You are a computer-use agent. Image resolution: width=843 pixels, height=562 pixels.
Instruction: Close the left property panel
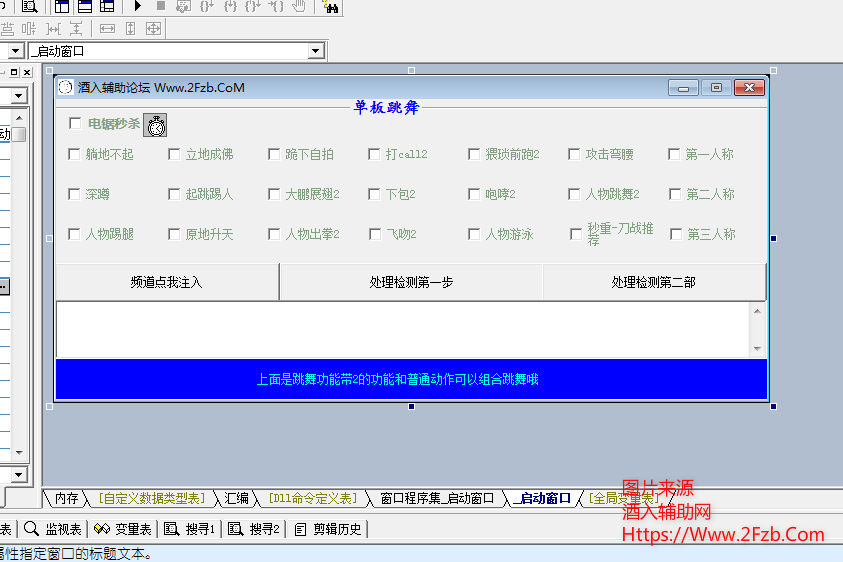click(x=27, y=72)
